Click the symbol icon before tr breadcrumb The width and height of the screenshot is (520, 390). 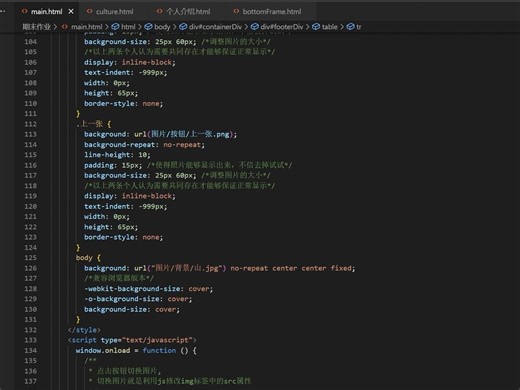tap(350, 27)
